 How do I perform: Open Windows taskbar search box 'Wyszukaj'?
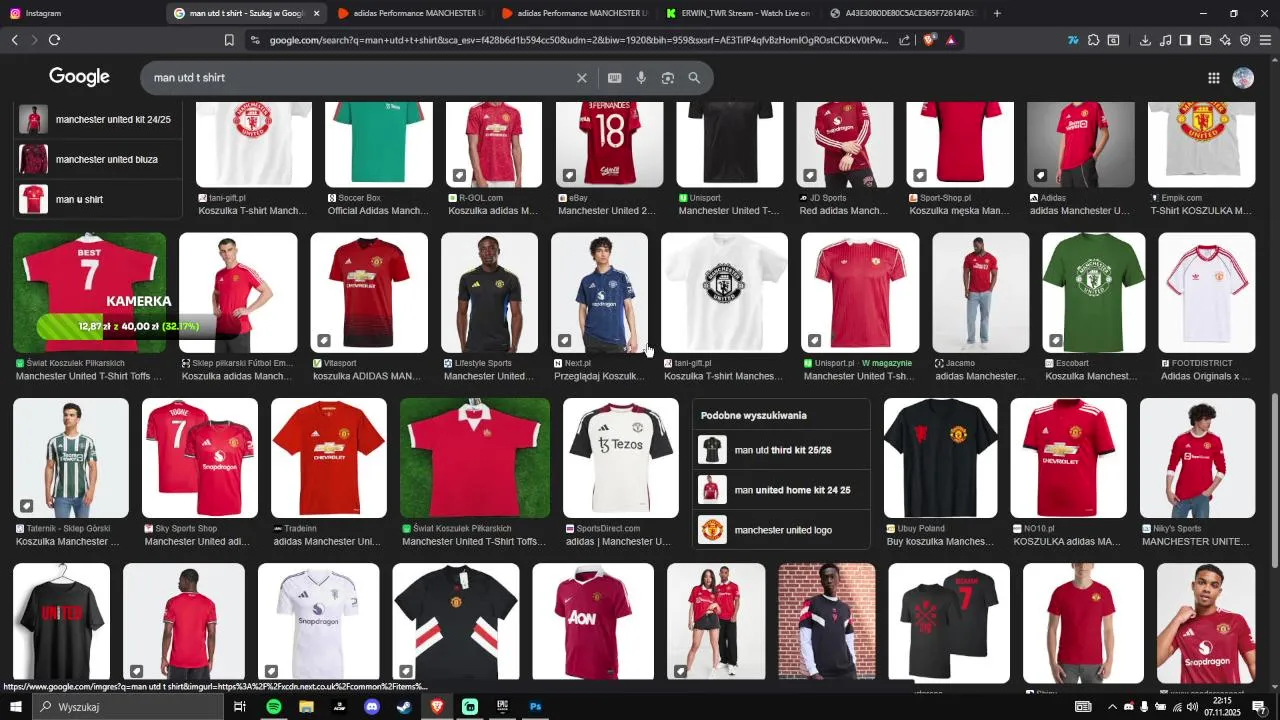pos(128,707)
